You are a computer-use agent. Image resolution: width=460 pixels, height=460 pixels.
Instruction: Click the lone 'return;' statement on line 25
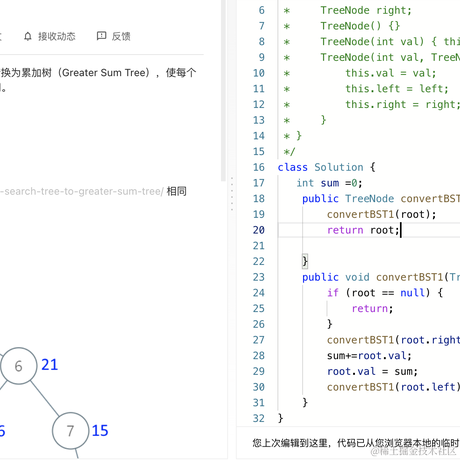coord(372,308)
